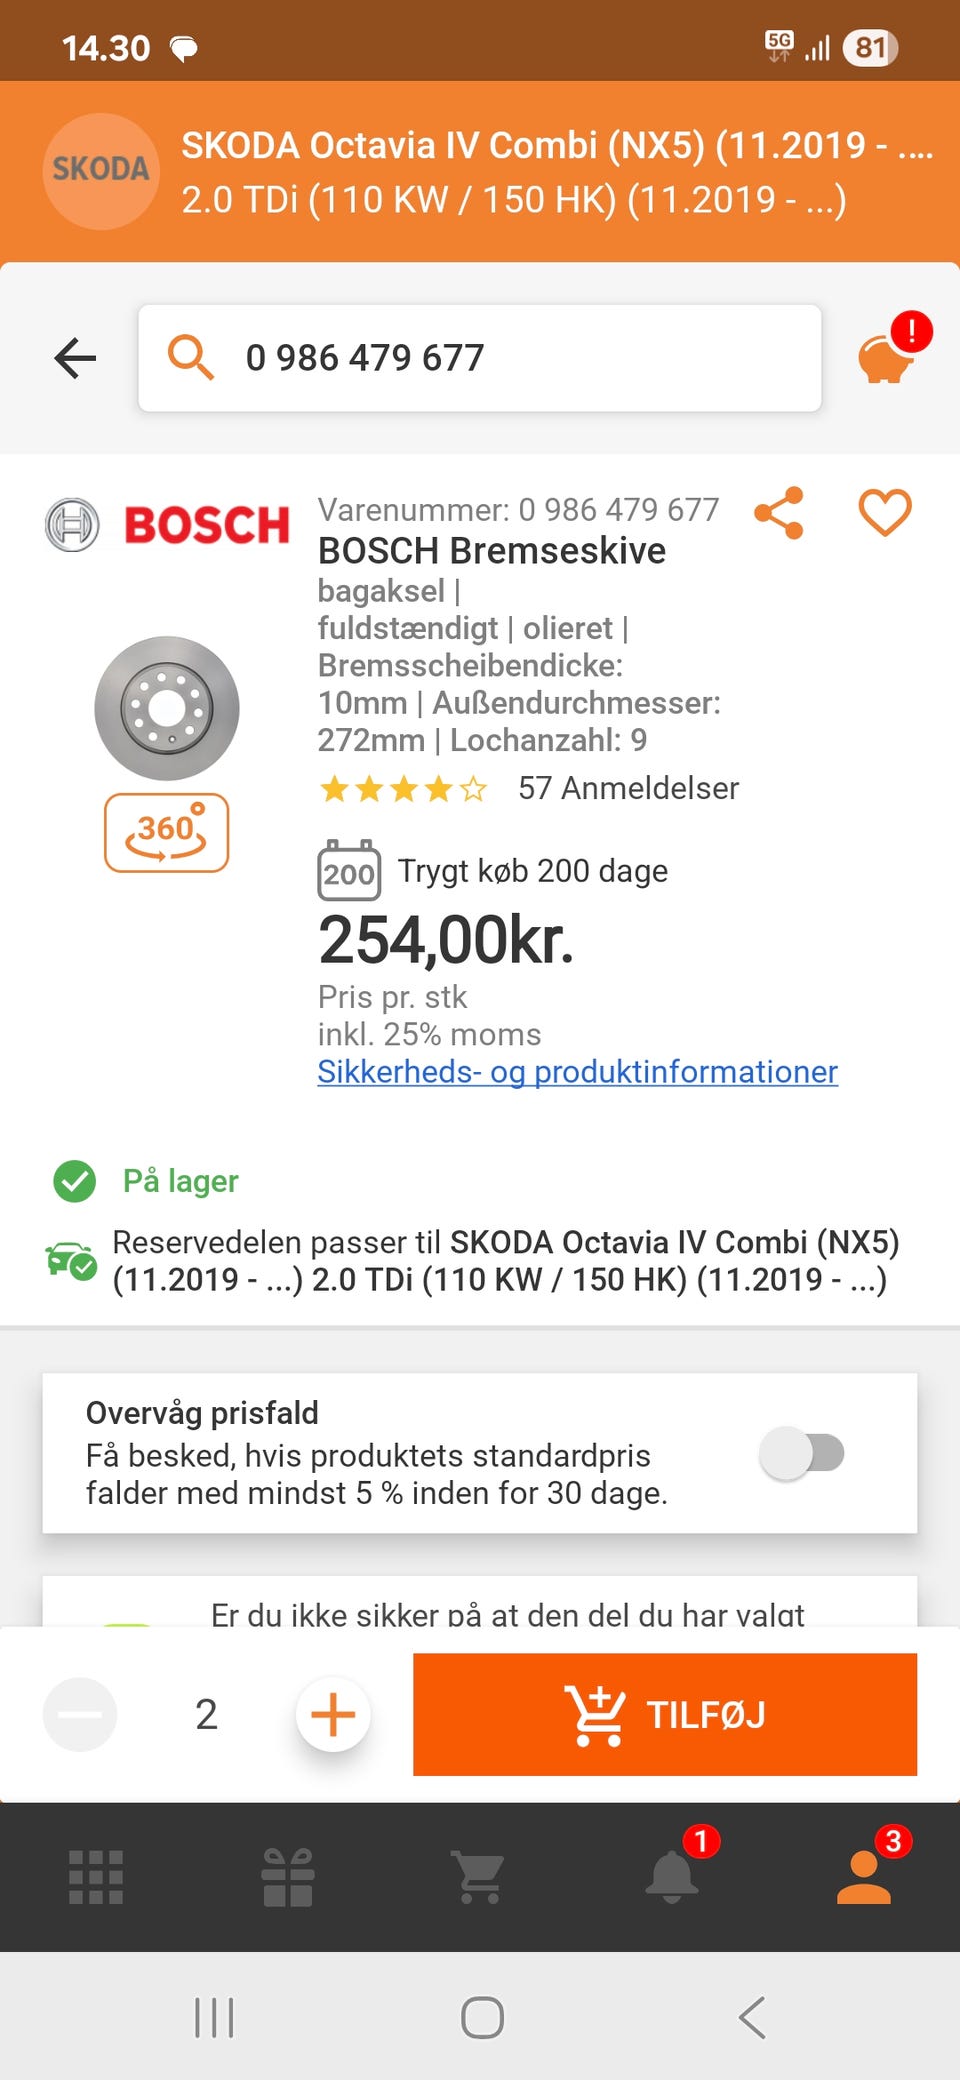Open the Sikkerheds- og produktinformationer link
Viewport: 960px width, 2080px height.
pyautogui.click(x=577, y=1072)
